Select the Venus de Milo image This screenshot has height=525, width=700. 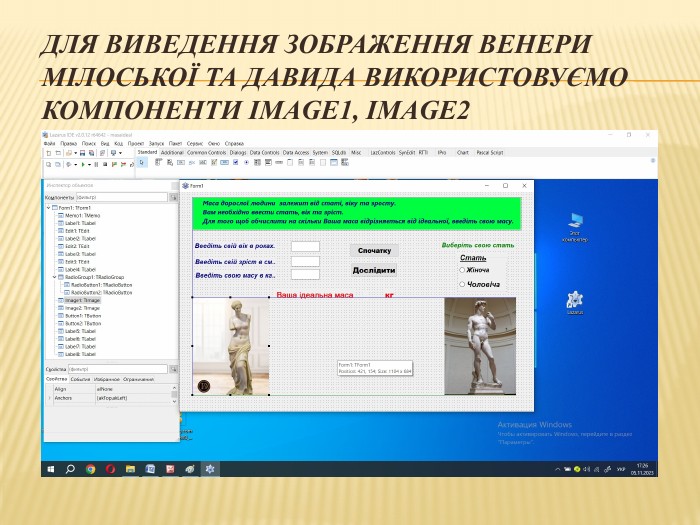[231, 346]
